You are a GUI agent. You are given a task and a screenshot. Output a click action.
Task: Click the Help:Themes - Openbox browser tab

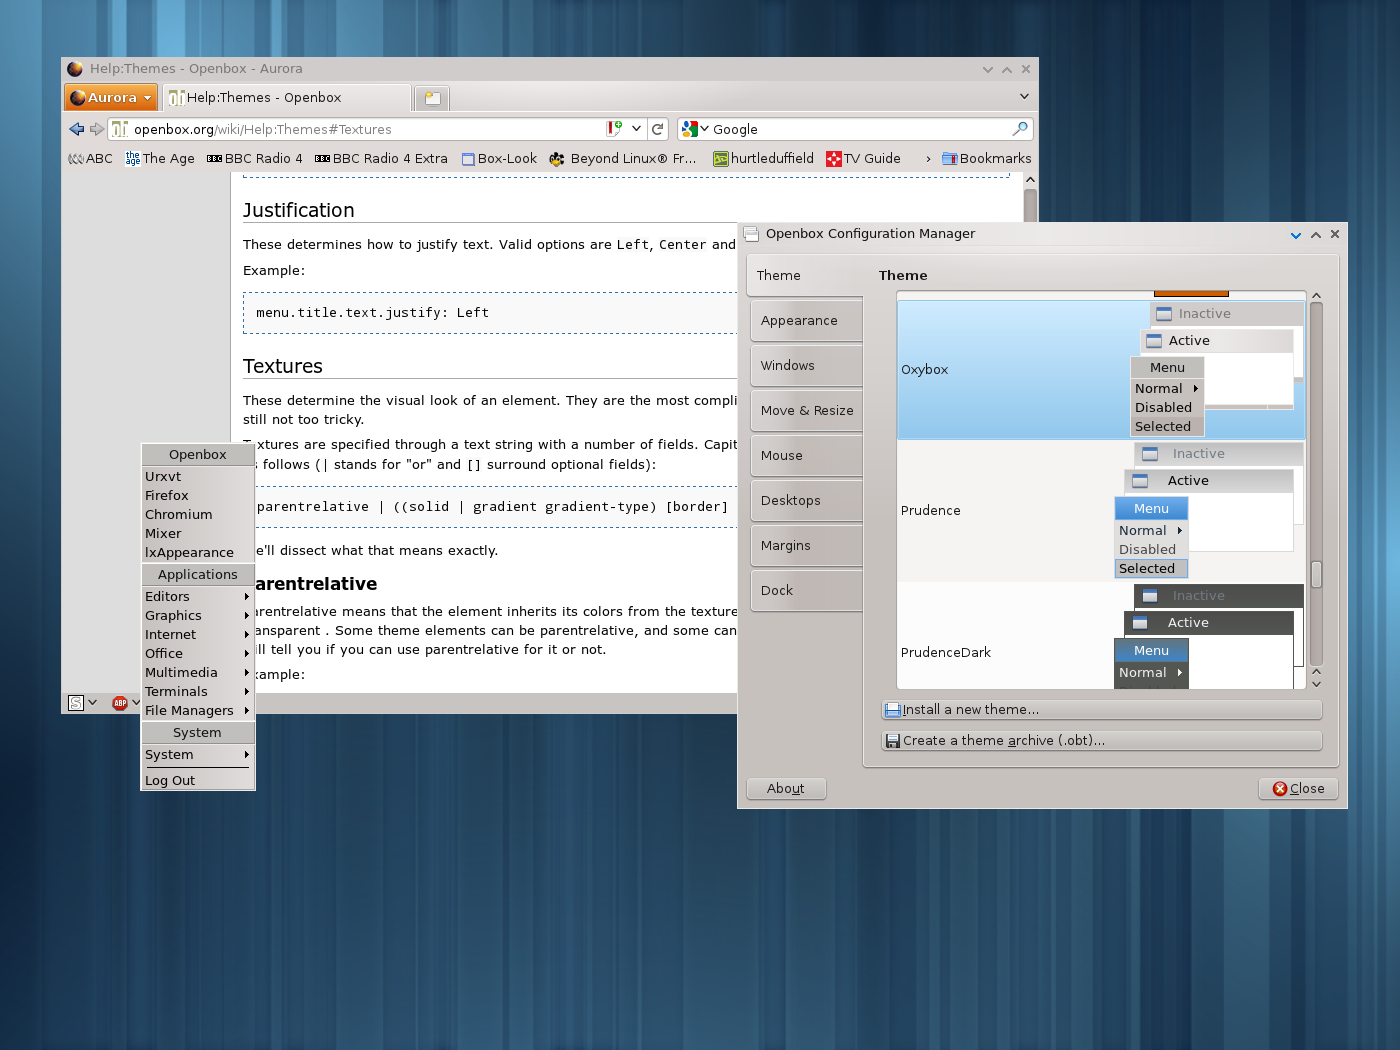coord(288,98)
